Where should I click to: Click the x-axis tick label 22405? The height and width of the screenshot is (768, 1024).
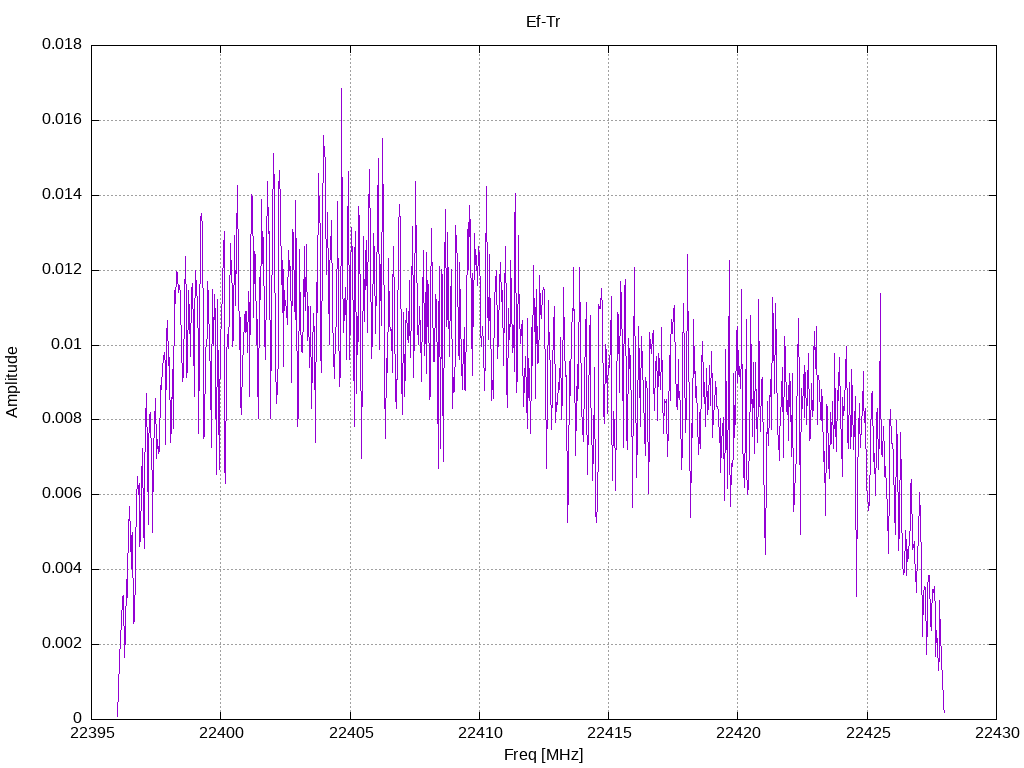[350, 733]
